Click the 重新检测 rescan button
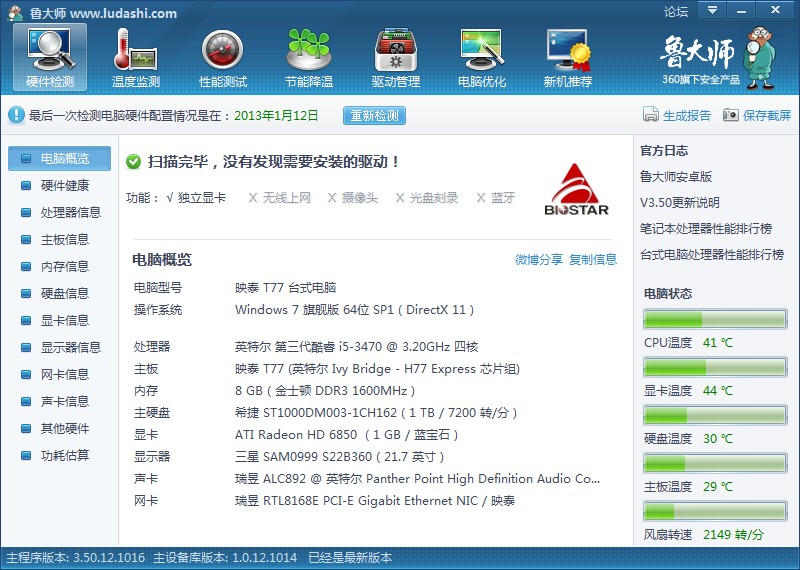Image resolution: width=800 pixels, height=570 pixels. coord(374,115)
